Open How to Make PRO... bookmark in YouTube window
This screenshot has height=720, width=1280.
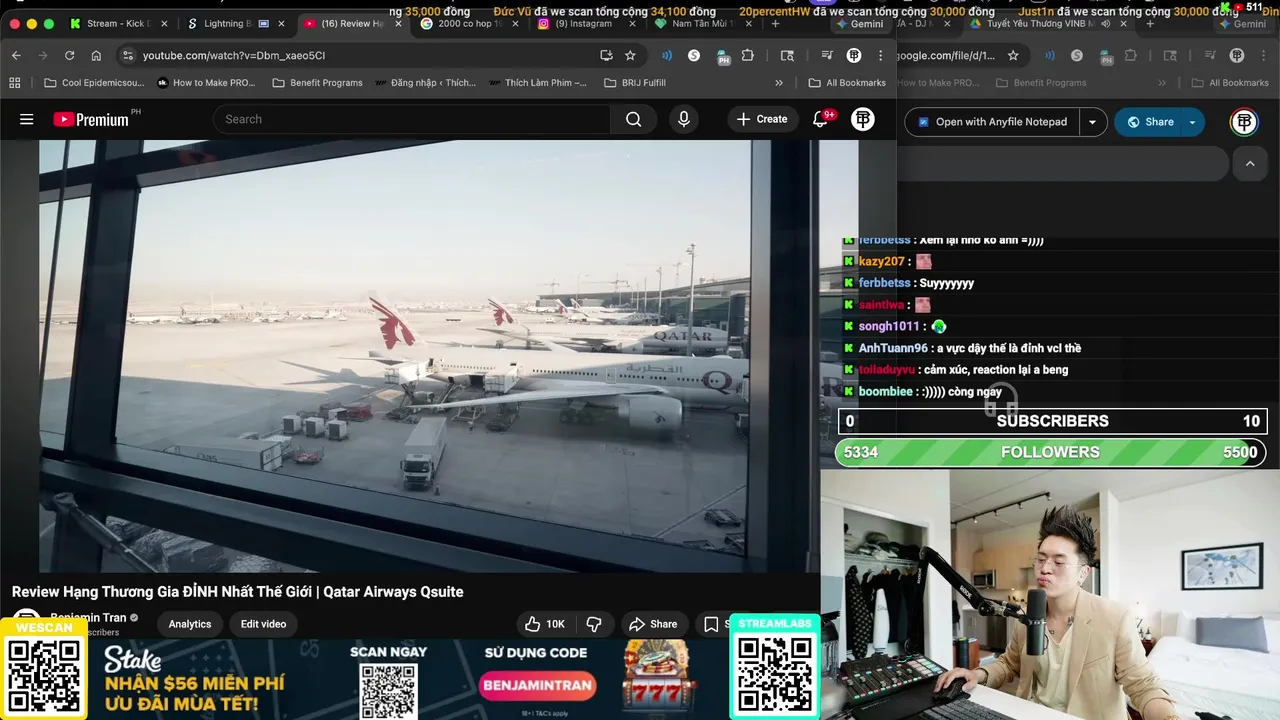(x=206, y=83)
